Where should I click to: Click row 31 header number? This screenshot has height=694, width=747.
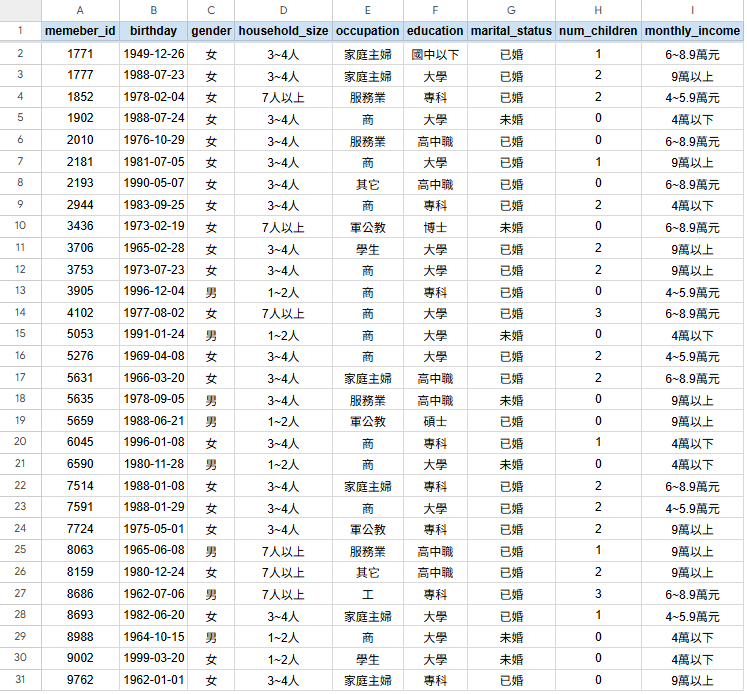coord(20,680)
